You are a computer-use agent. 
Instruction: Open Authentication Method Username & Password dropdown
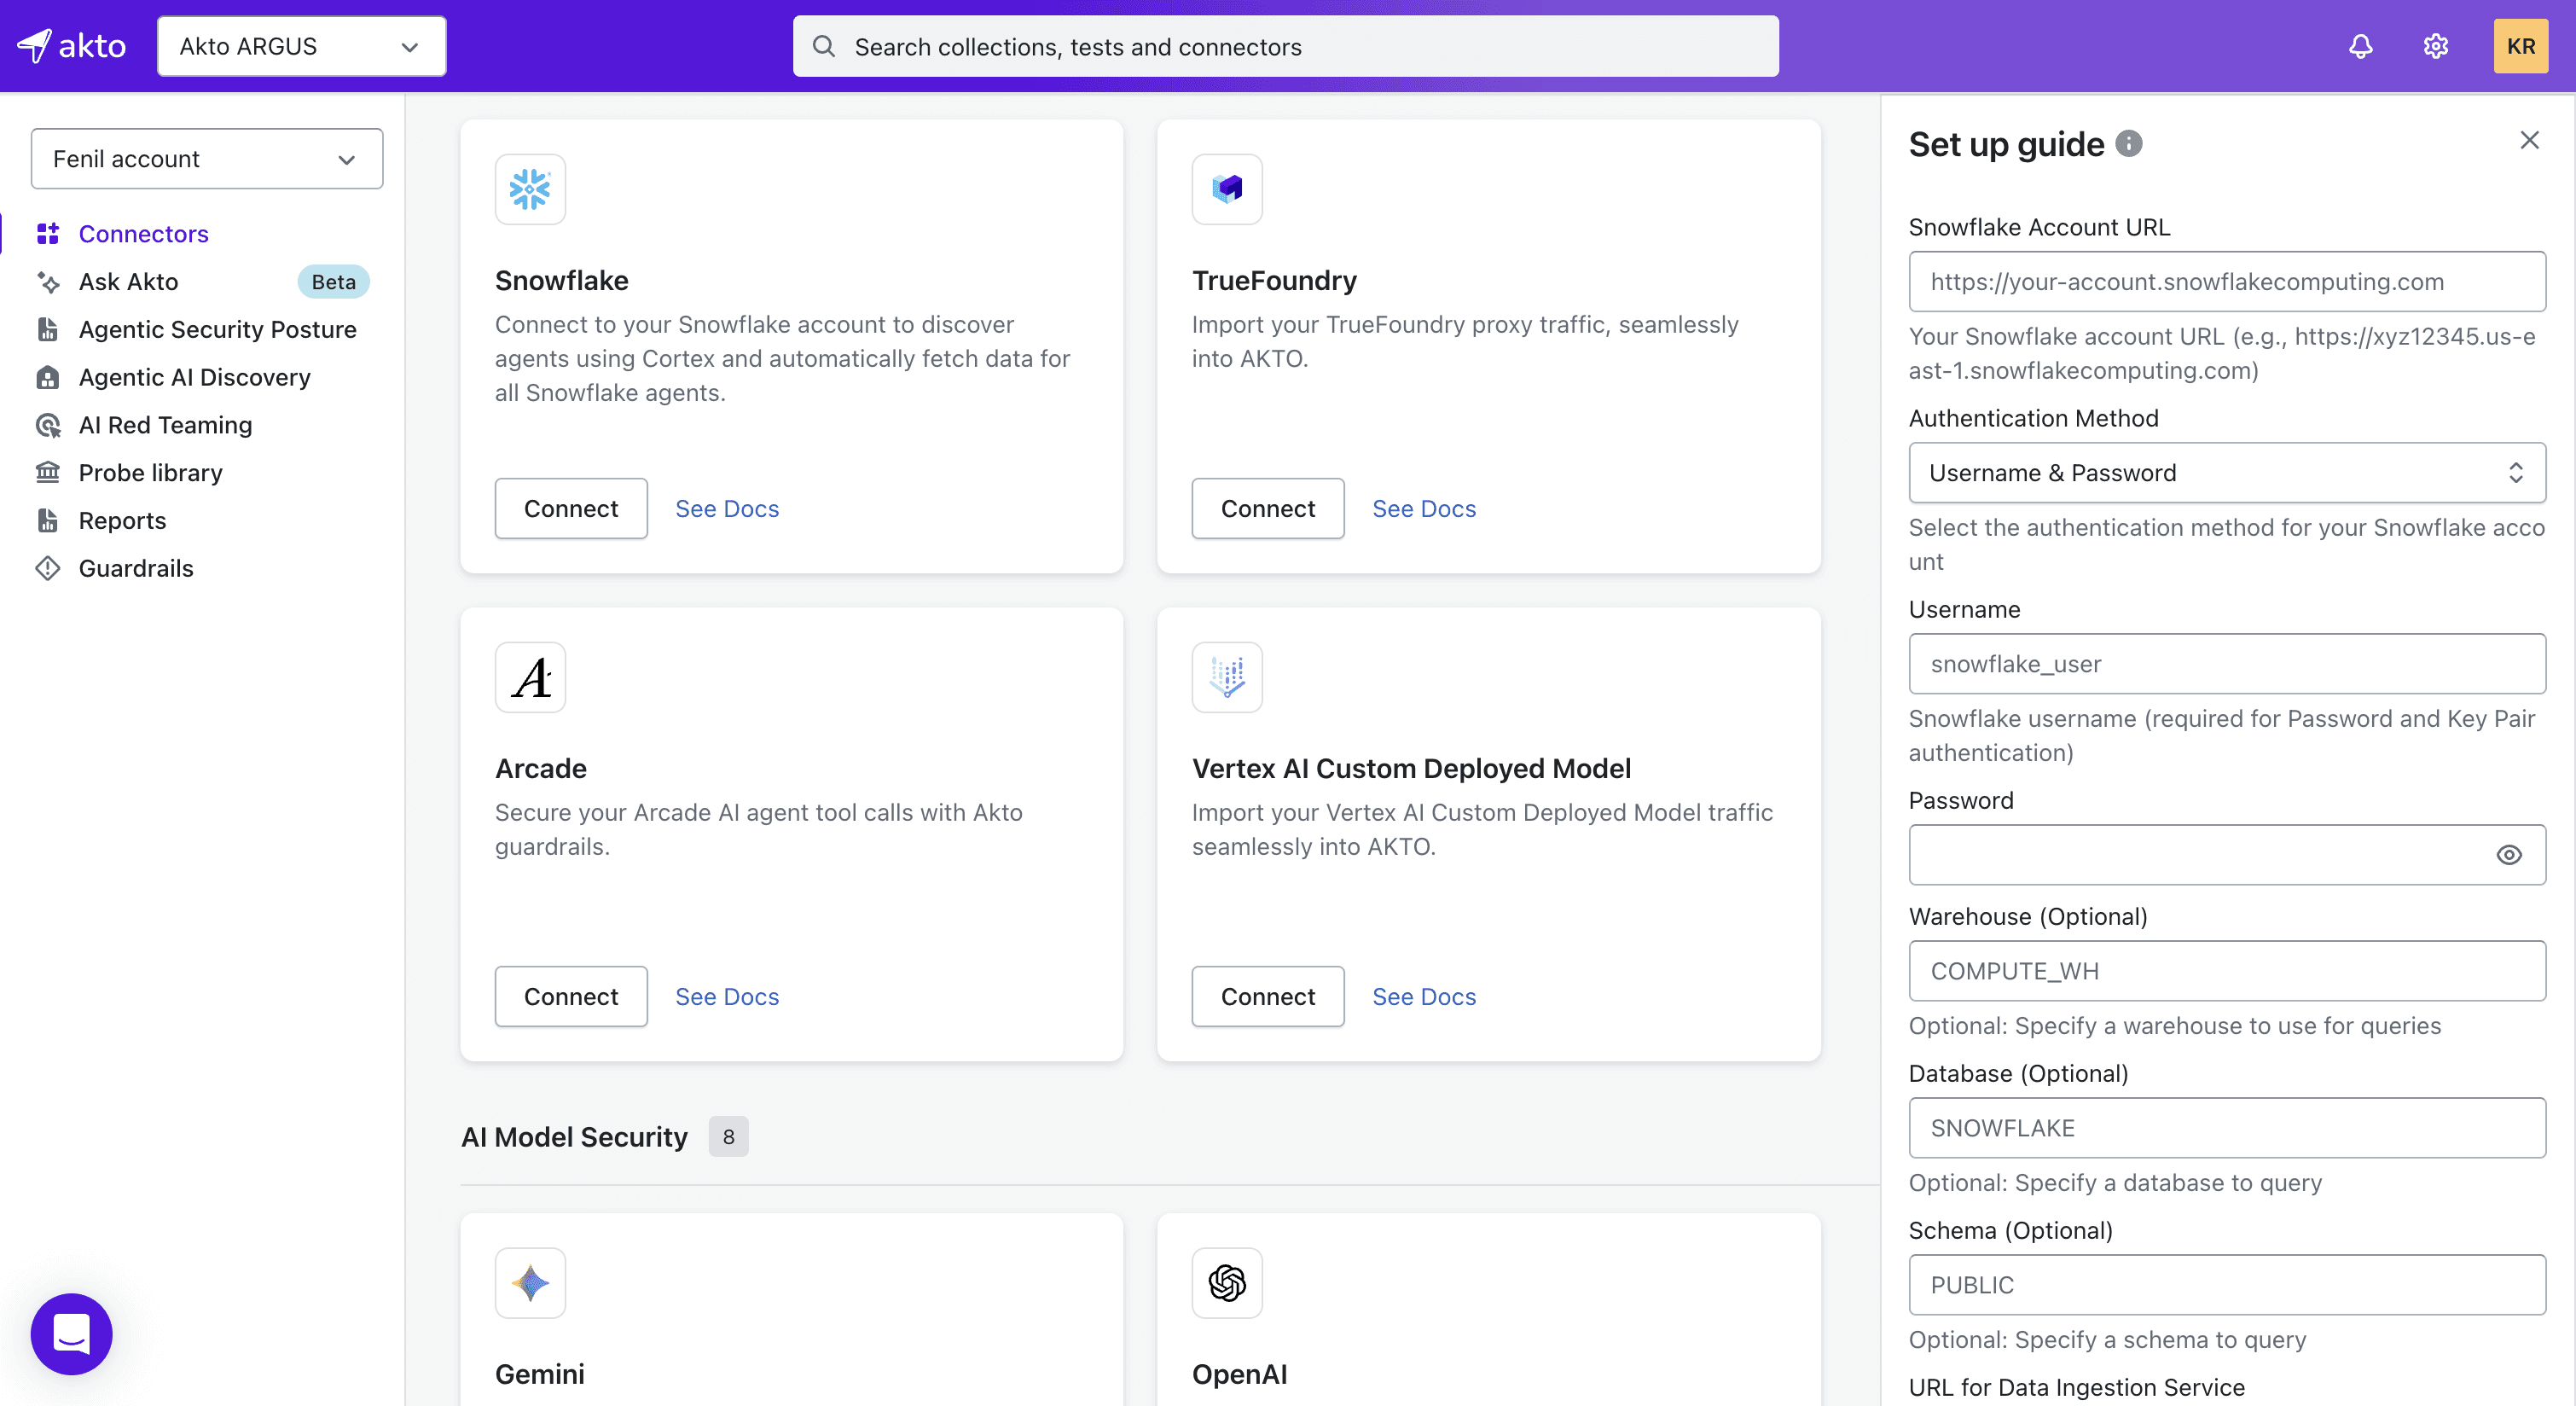(x=2226, y=472)
